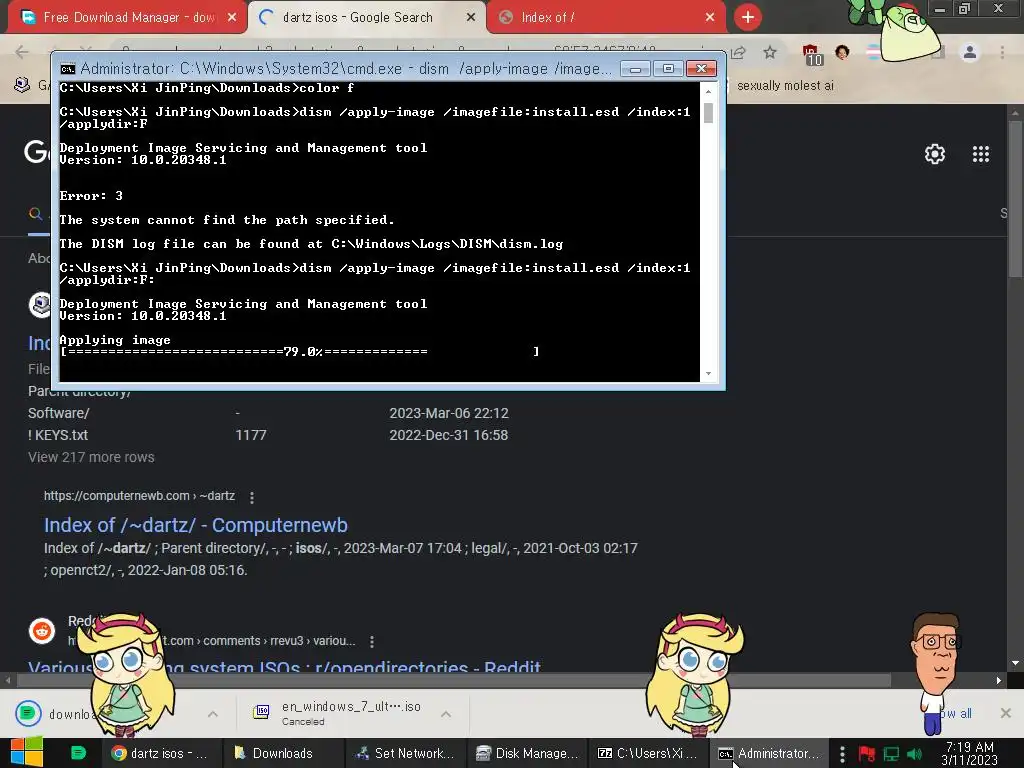This screenshot has height=768, width=1024.
Task: Open Google apps grid
Action: click(981, 154)
